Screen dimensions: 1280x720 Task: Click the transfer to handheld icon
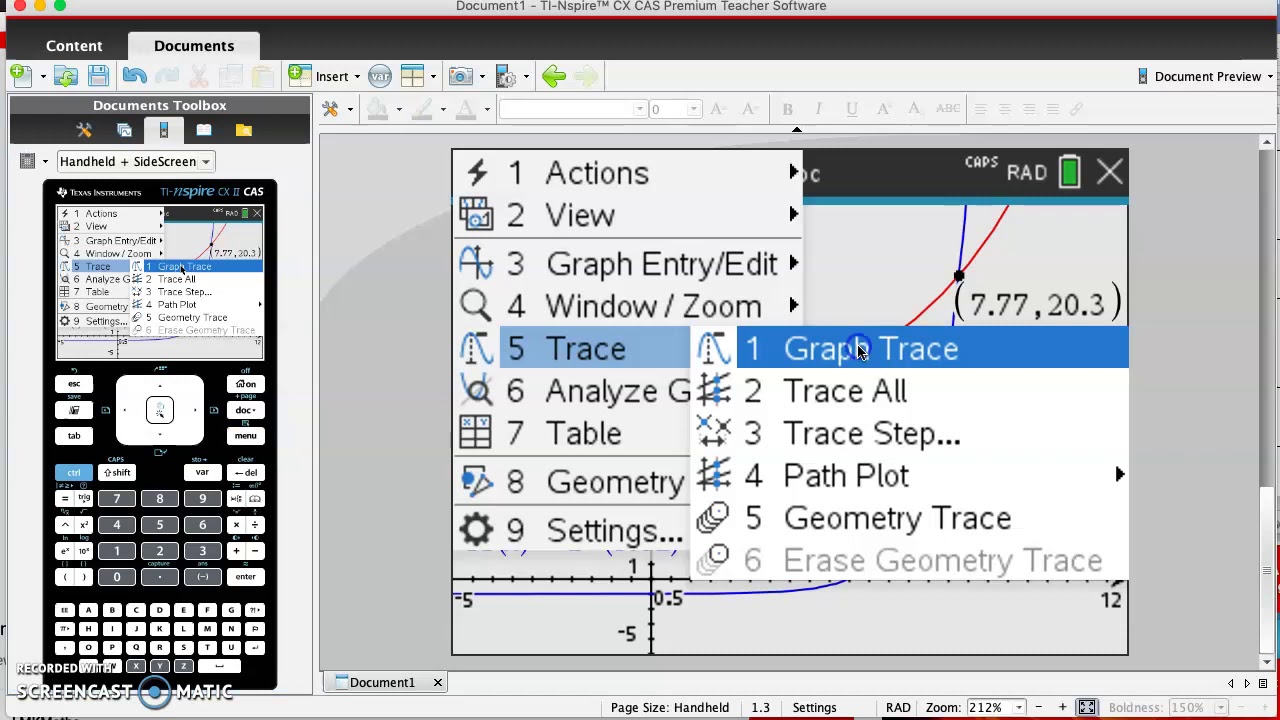506,76
